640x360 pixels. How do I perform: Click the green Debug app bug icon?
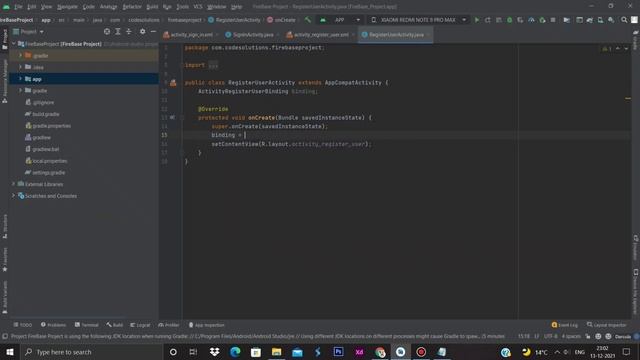(x=509, y=20)
